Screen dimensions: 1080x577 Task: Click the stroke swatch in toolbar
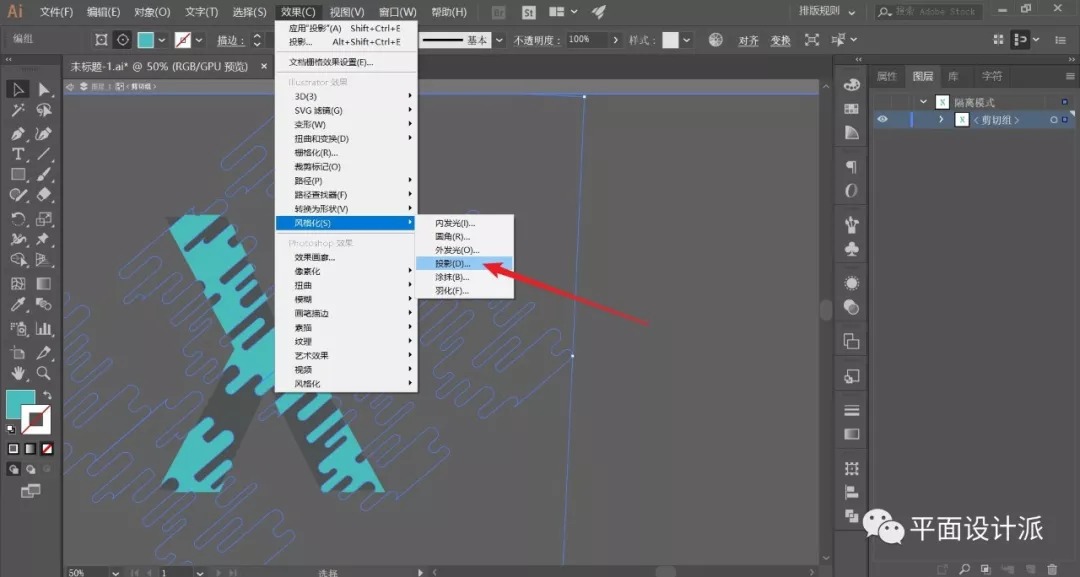pyautogui.click(x=37, y=419)
